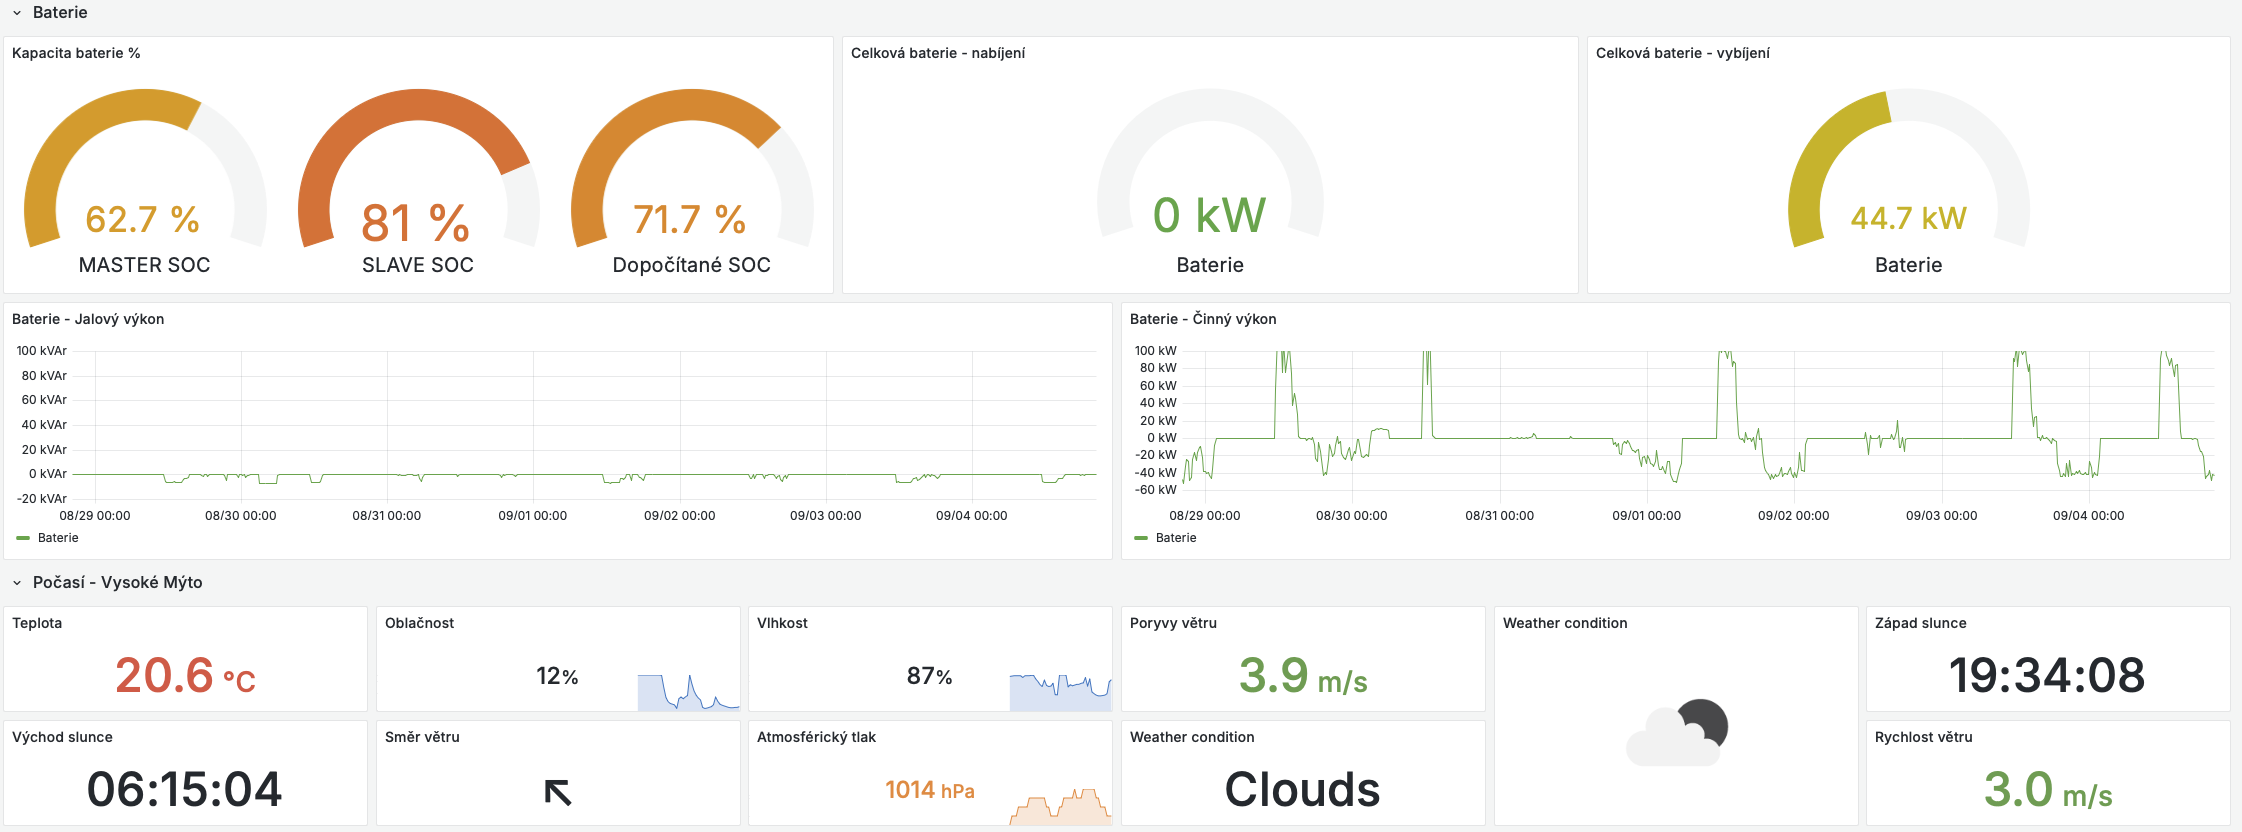Click the Baterie - Činný výkon panel title
Viewport: 2242px width, 832px height.
1203,319
